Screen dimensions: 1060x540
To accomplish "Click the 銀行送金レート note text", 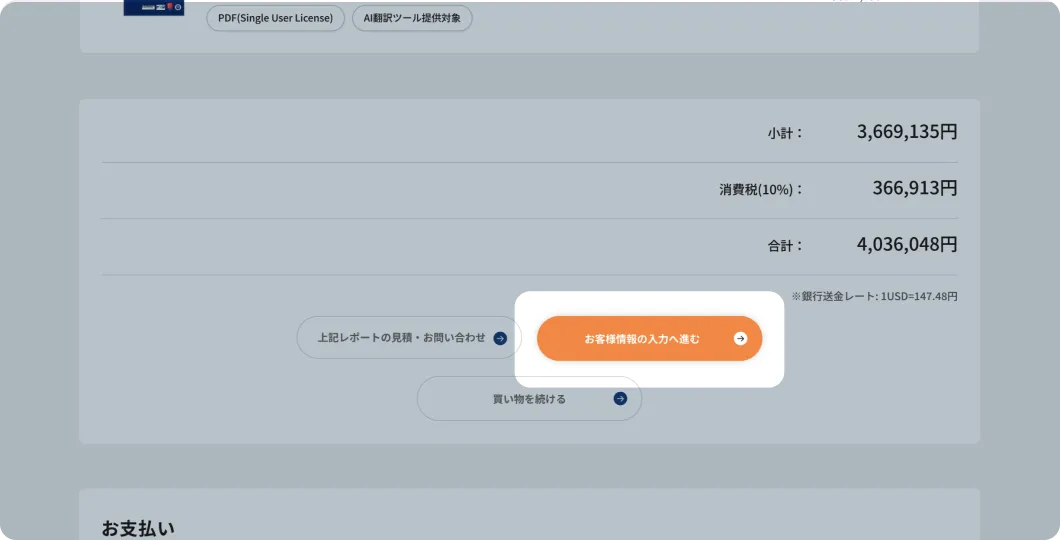I will (x=874, y=296).
